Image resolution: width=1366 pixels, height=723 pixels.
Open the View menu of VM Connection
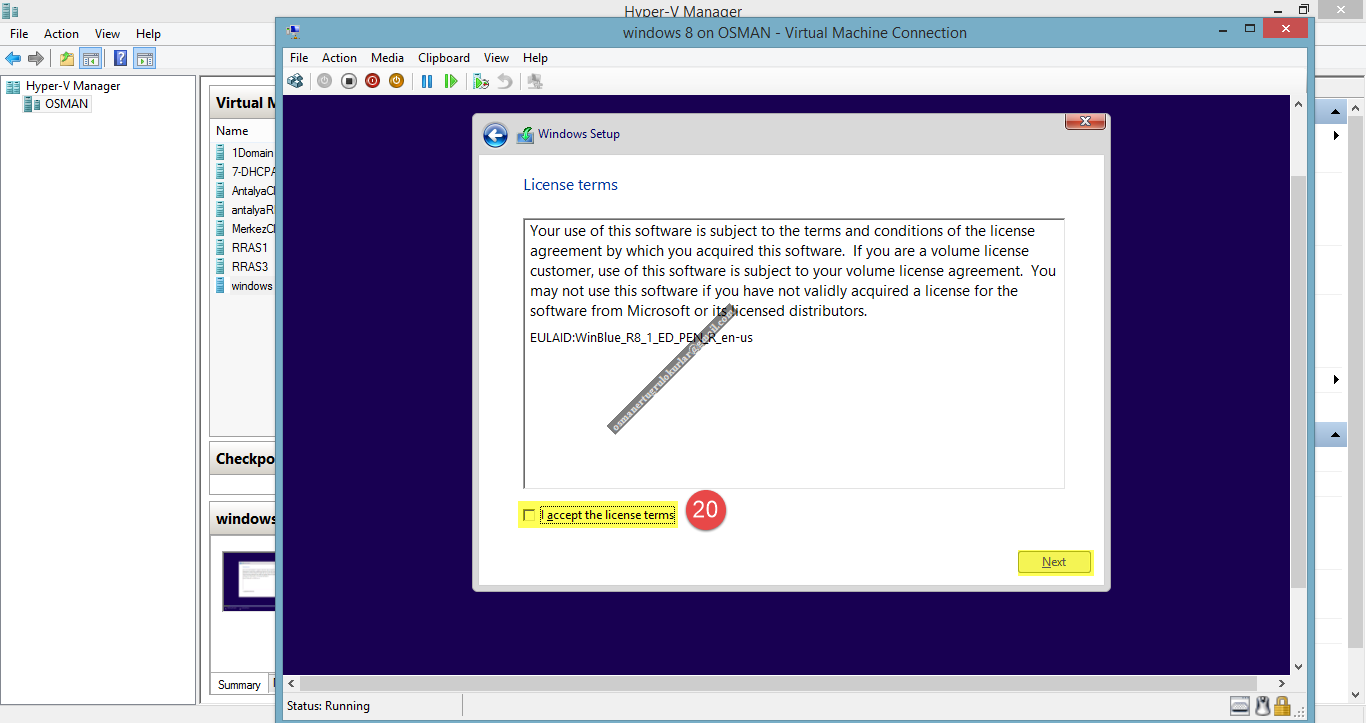click(x=496, y=58)
